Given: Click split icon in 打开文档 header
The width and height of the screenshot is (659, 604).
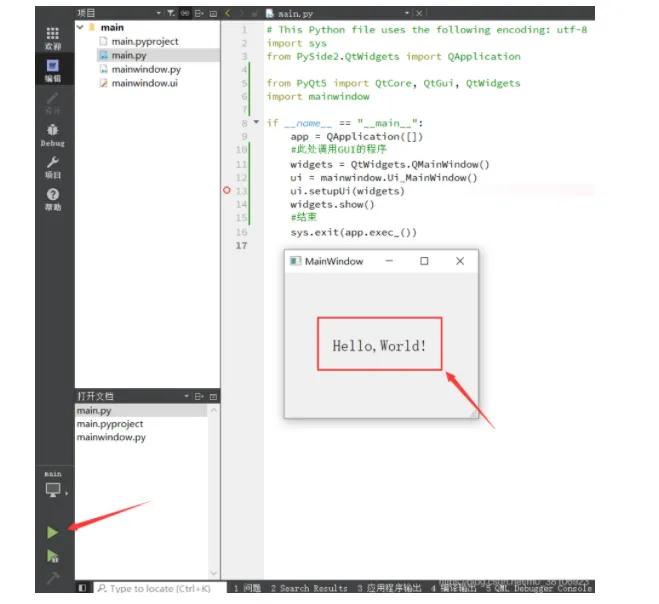Looking at the screenshot, I should click(199, 396).
